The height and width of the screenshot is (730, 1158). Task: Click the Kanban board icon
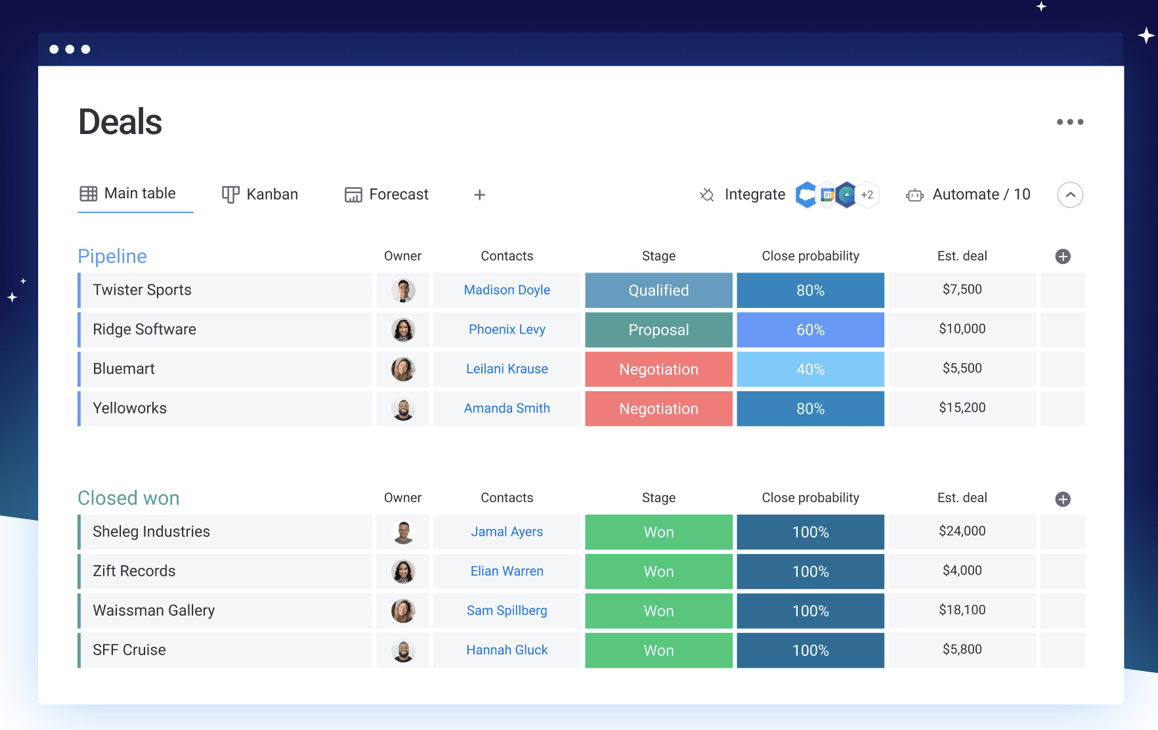pyautogui.click(x=230, y=194)
